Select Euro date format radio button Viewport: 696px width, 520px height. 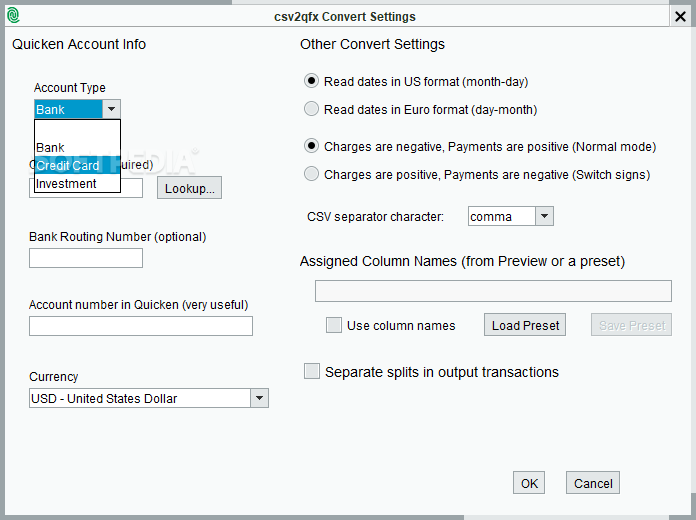coord(311,109)
